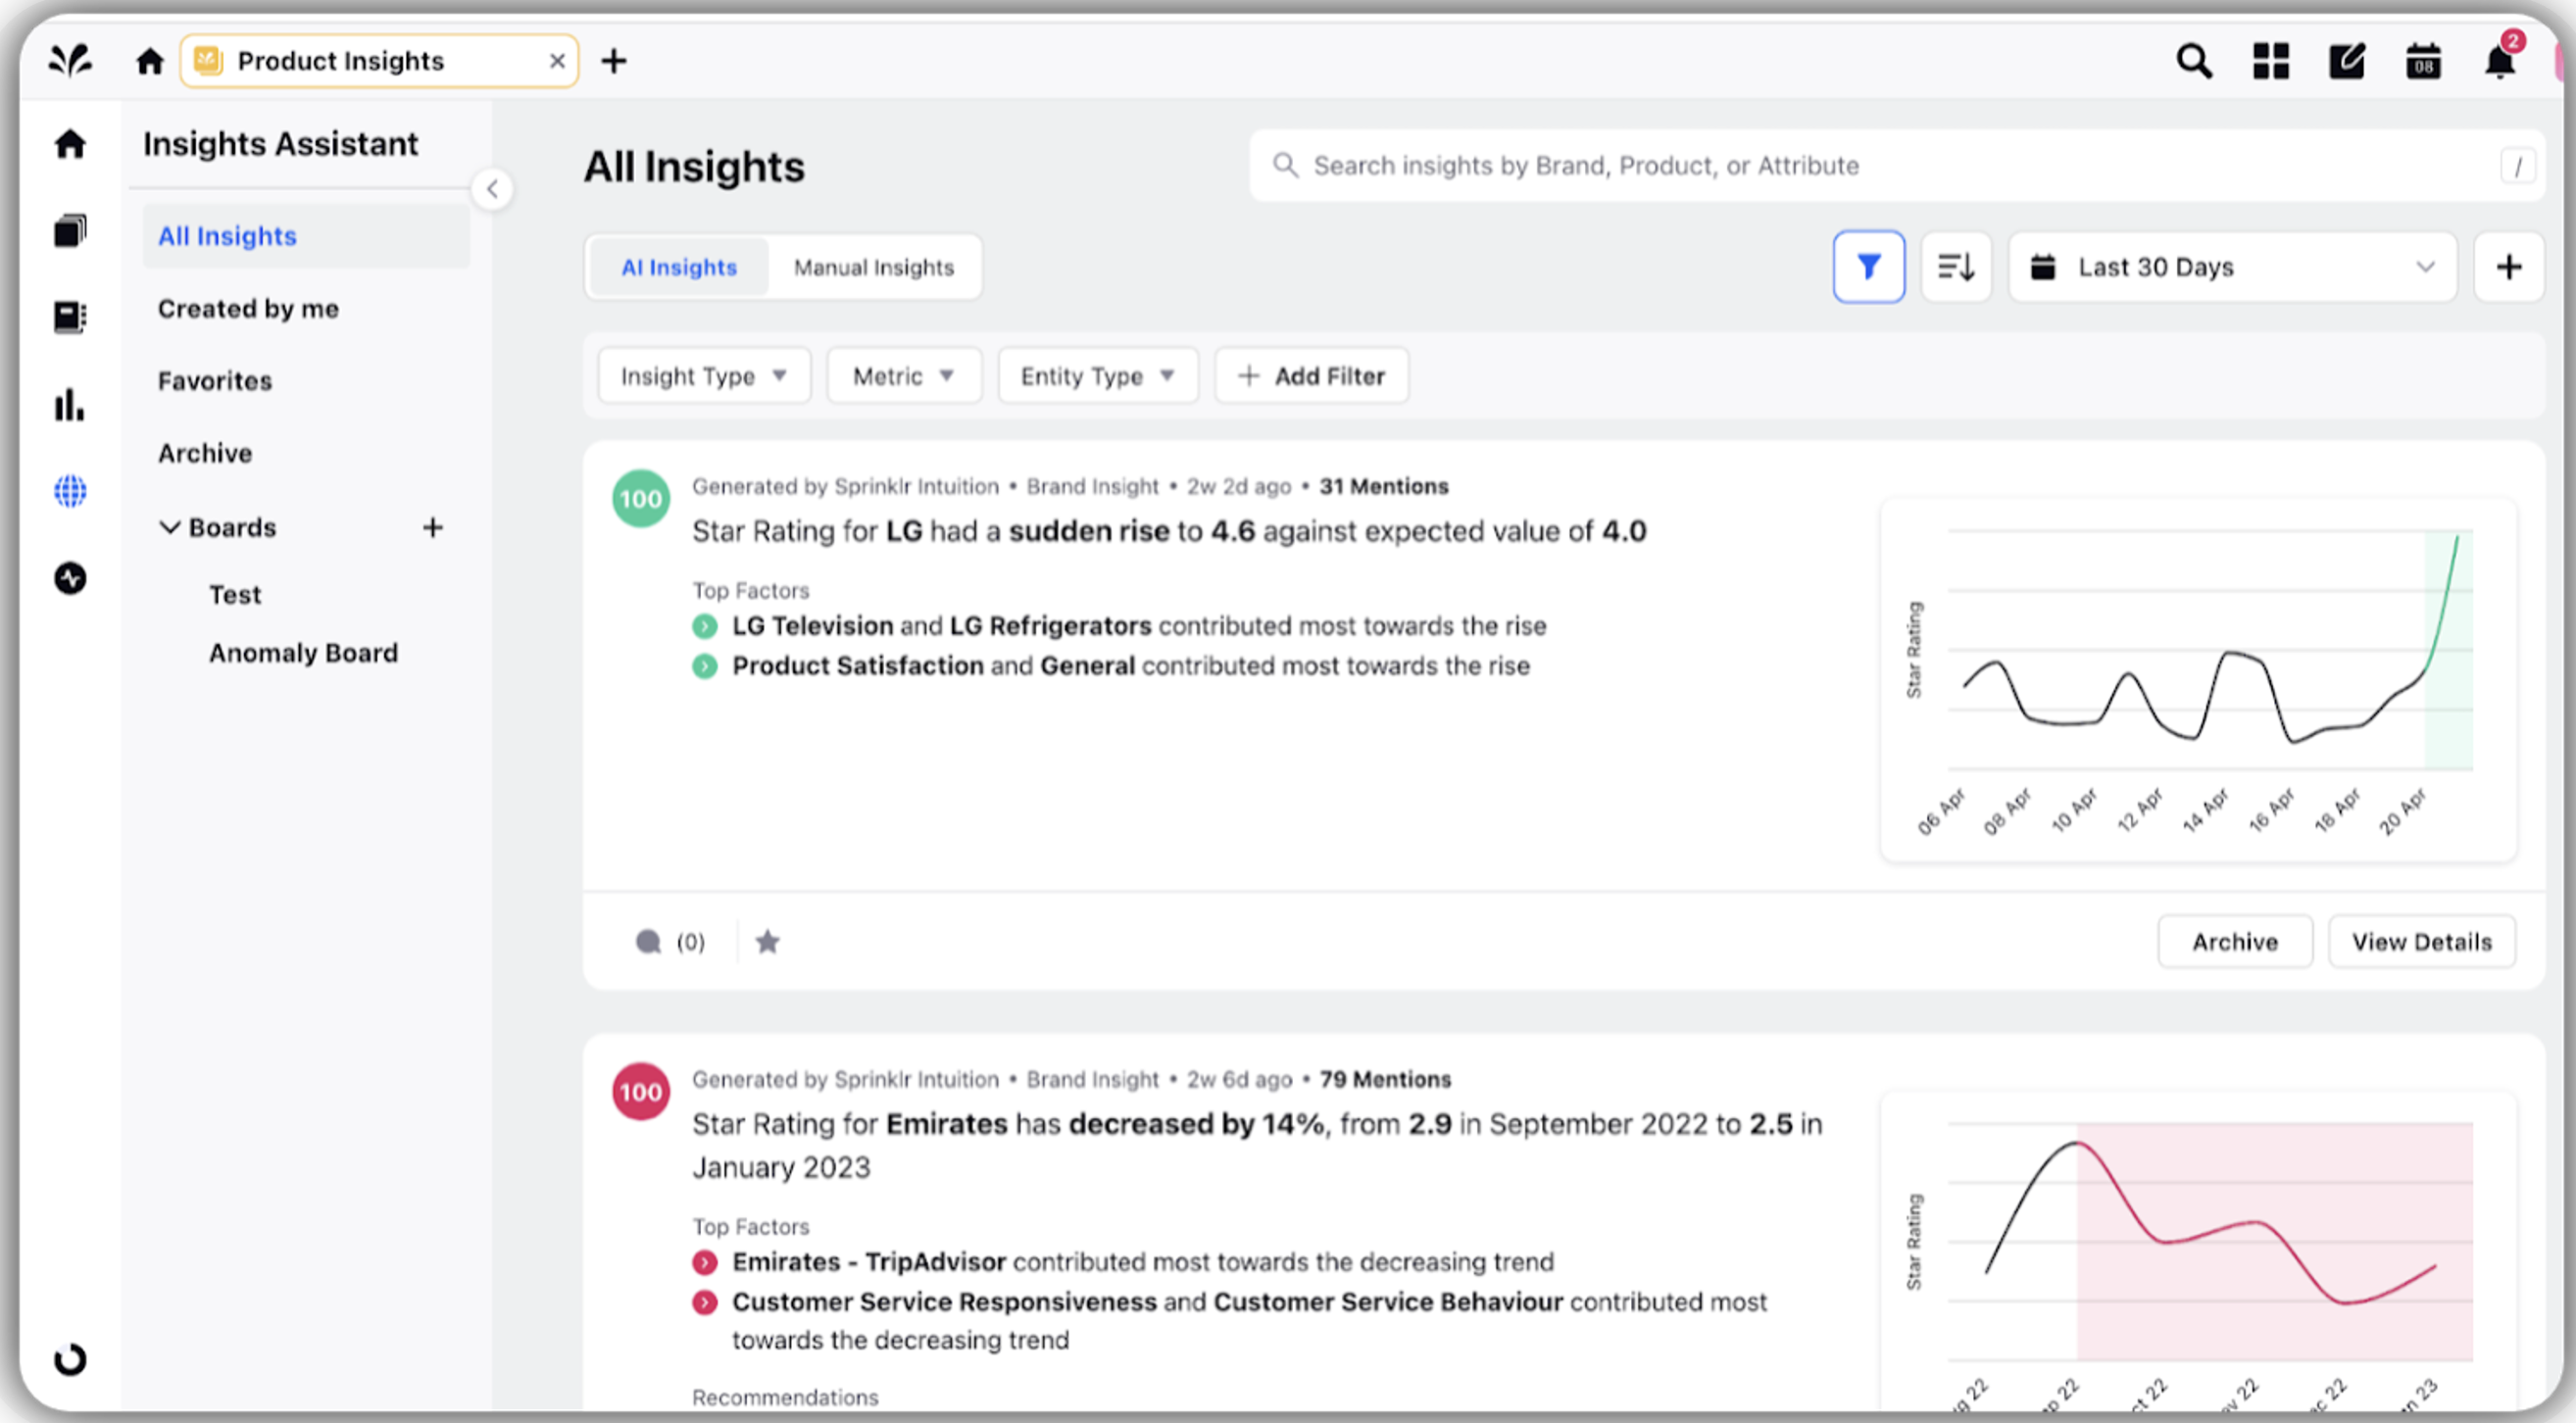Close the Product Insights tab
Screen dimensions: 2576x1423
coord(557,61)
